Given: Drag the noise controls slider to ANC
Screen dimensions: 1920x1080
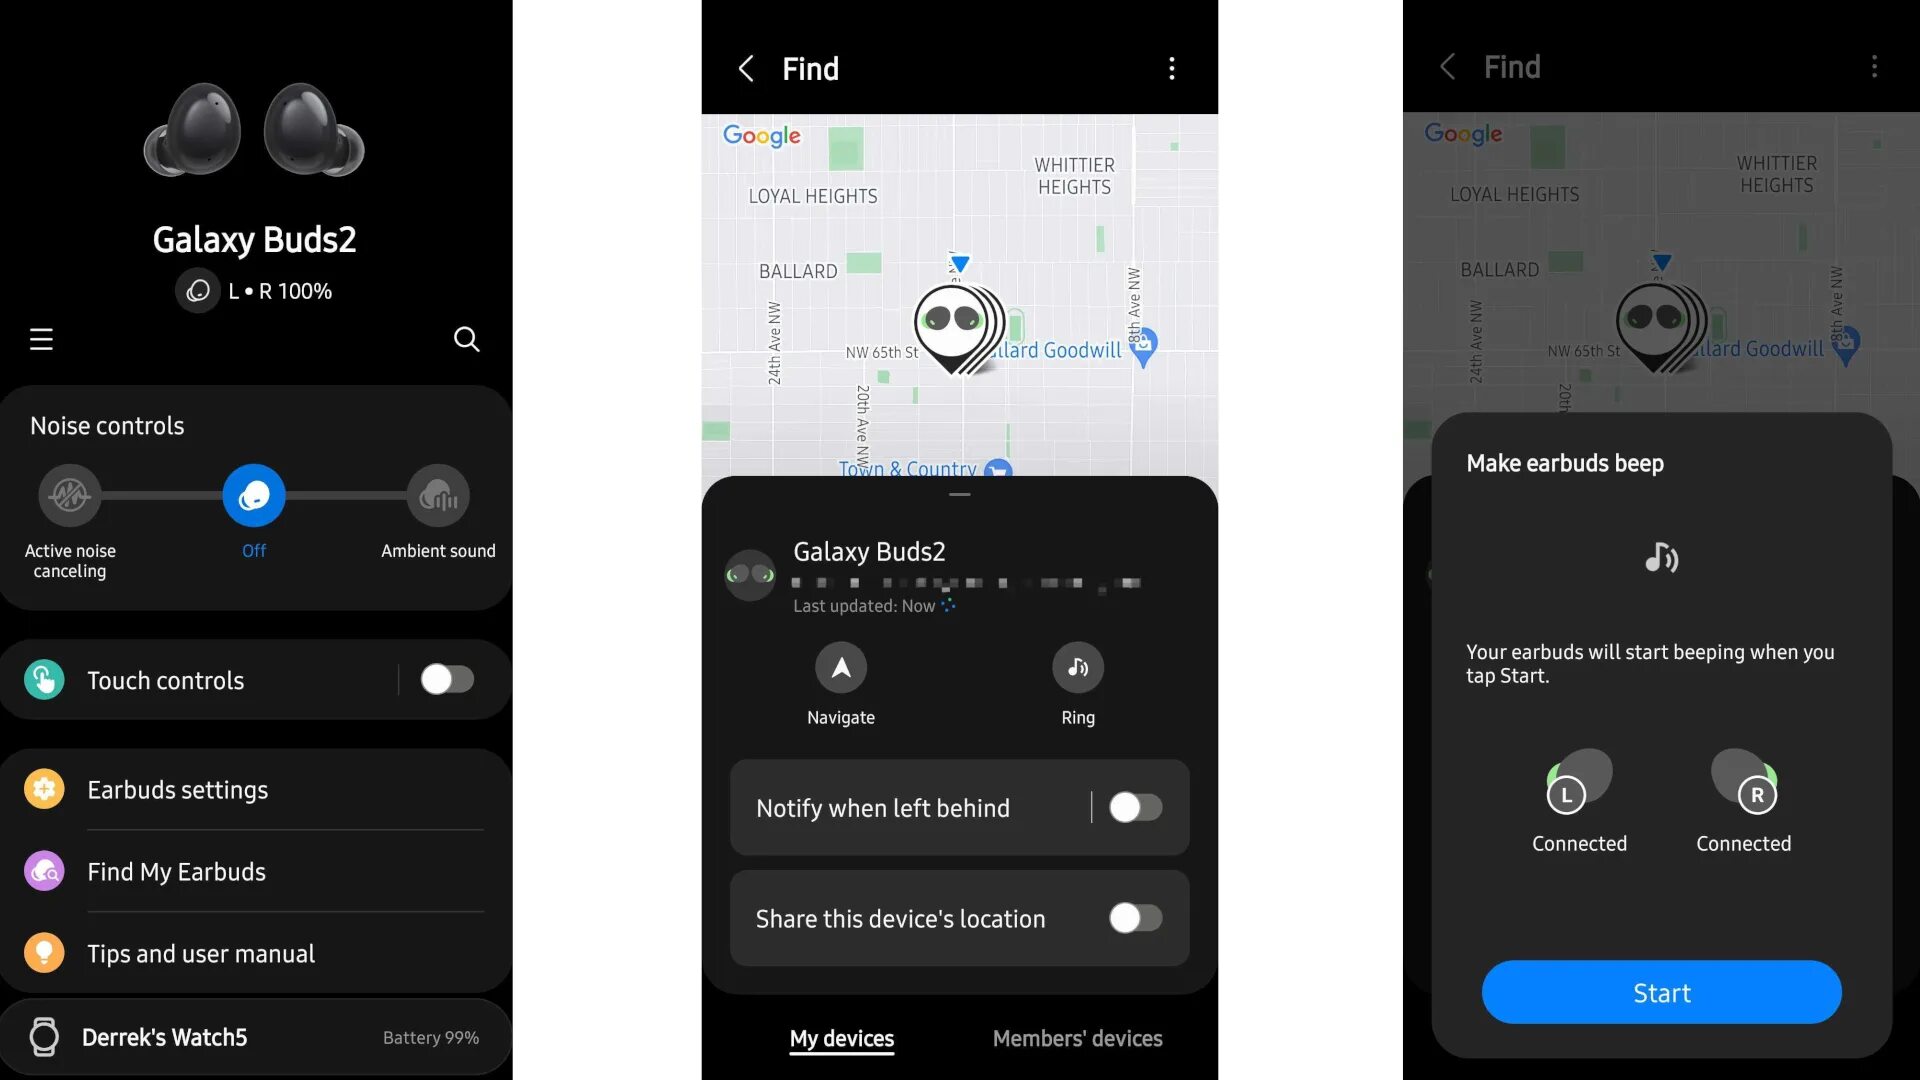Looking at the screenshot, I should 69,493.
